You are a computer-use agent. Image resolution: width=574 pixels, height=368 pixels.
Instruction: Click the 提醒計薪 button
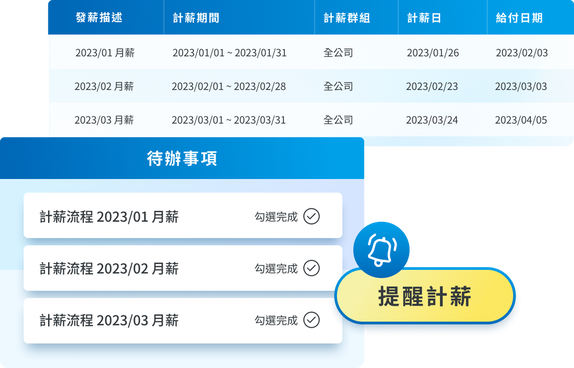425,296
